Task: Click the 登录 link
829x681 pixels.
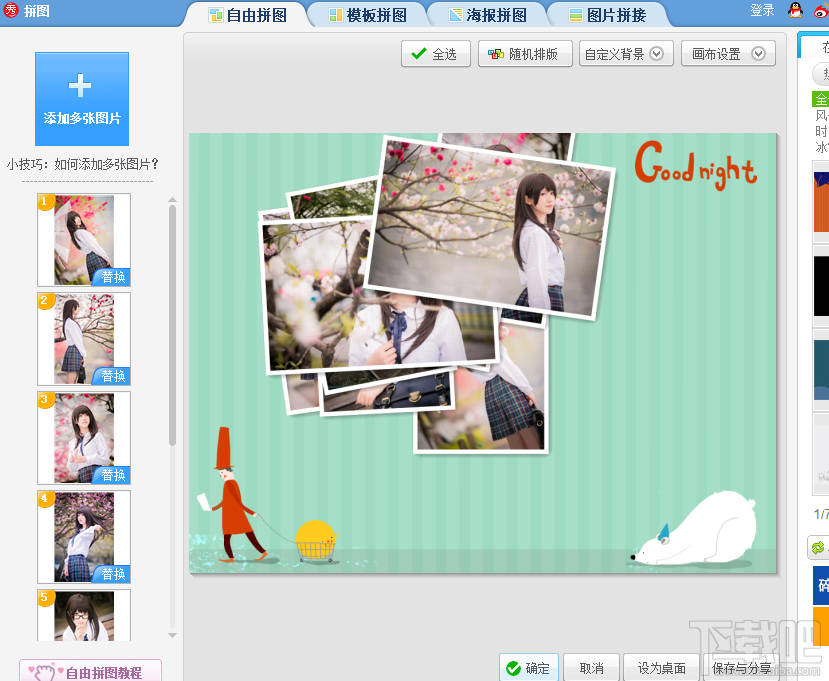Action: [762, 10]
